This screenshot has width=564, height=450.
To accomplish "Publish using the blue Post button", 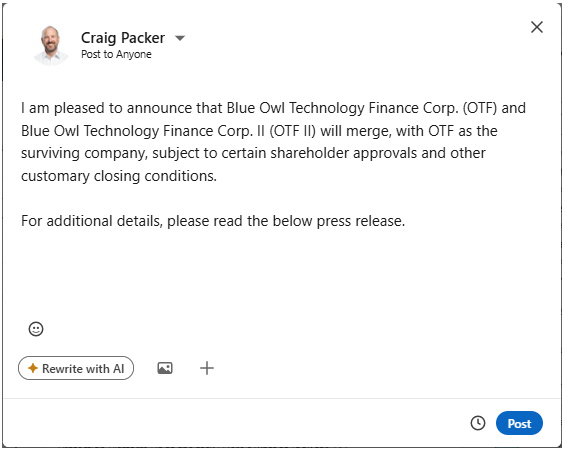I will coord(519,423).
